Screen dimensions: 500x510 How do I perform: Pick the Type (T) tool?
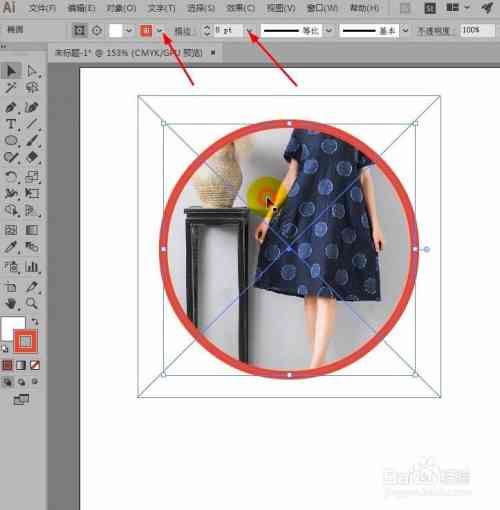pos(11,124)
